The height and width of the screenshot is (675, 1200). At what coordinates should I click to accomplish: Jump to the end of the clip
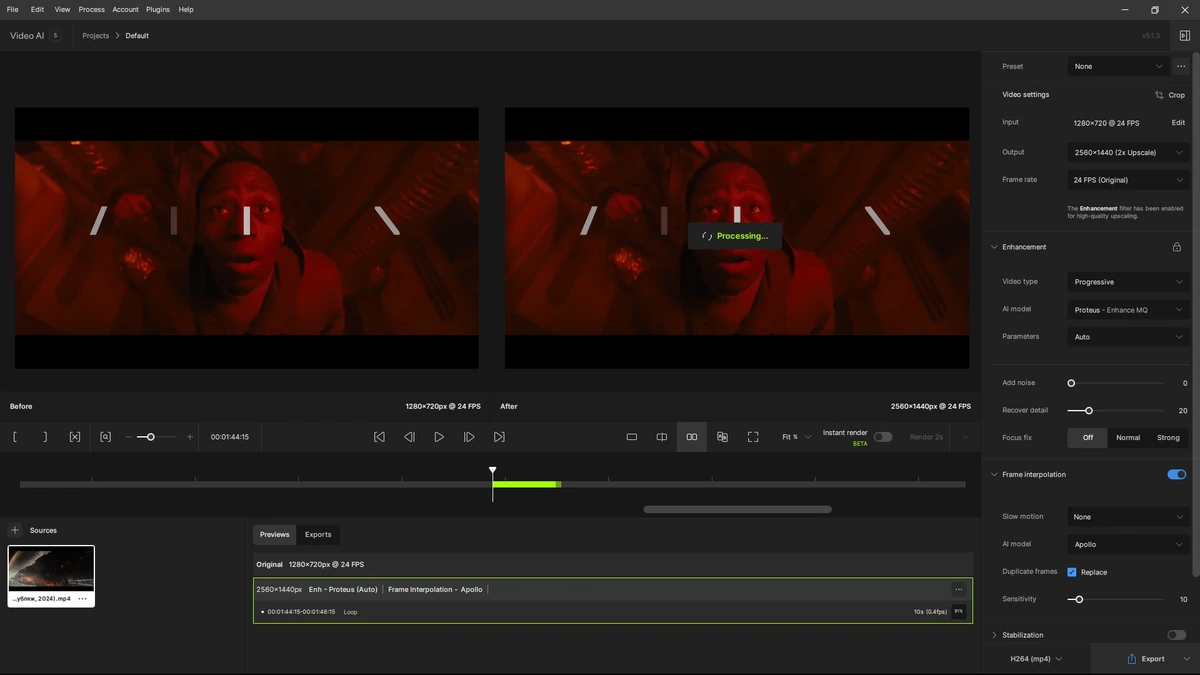pos(499,437)
